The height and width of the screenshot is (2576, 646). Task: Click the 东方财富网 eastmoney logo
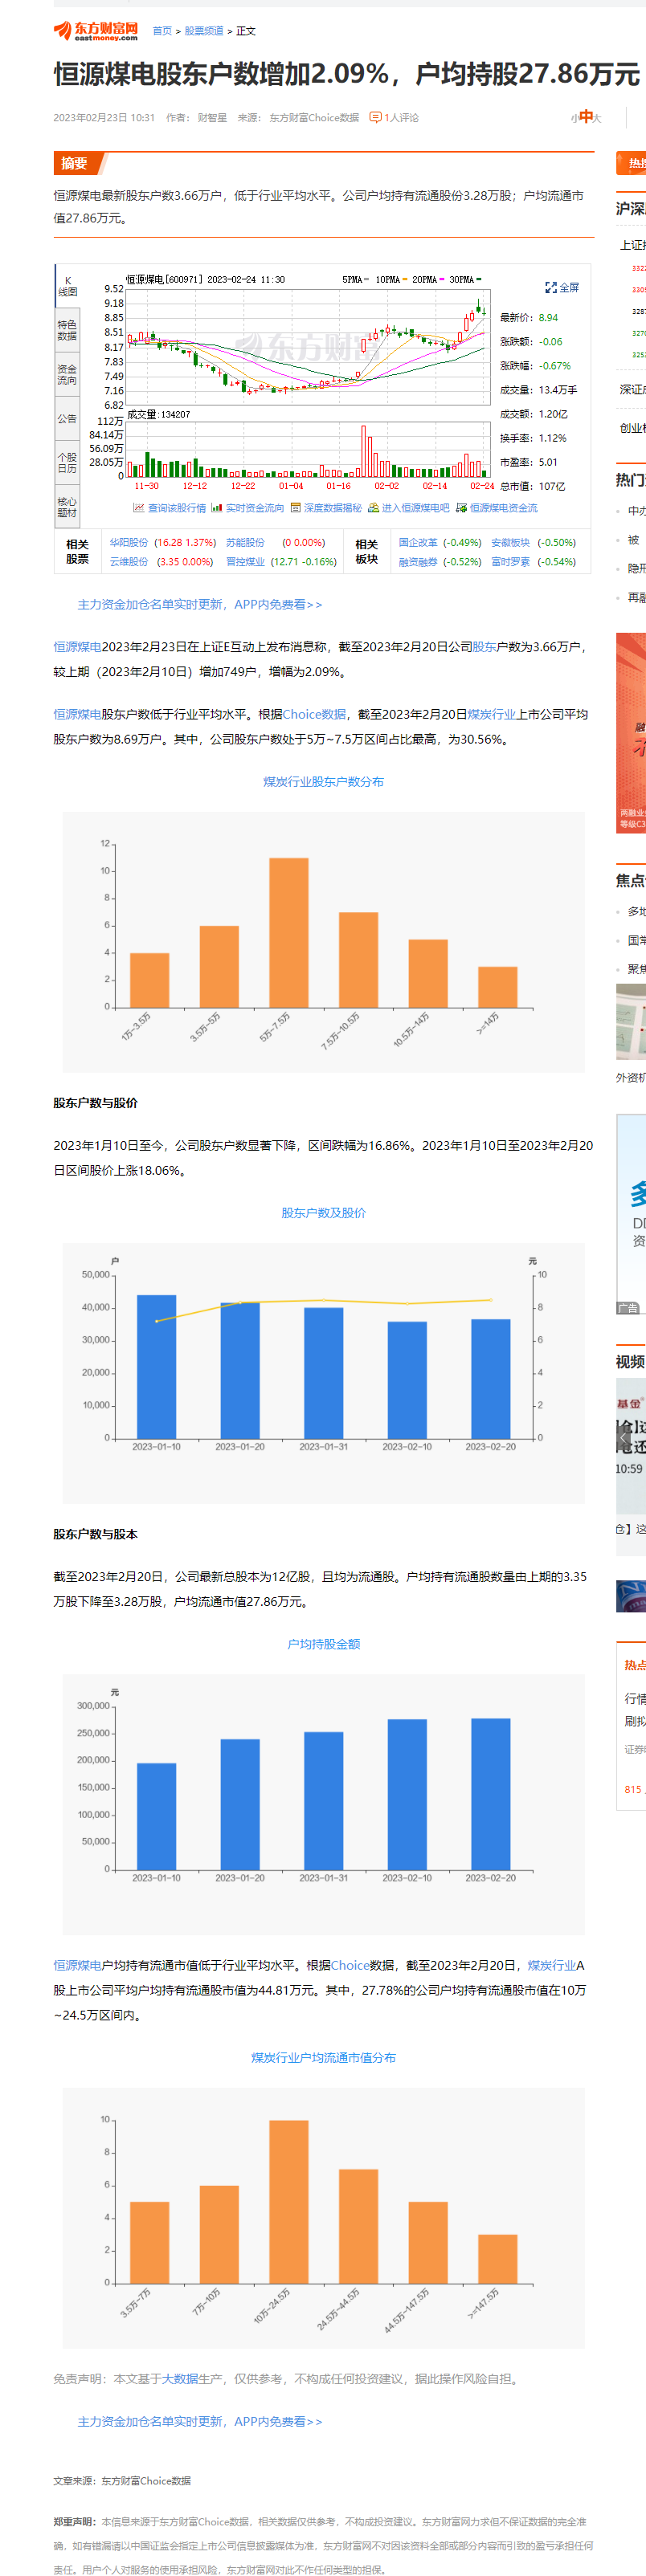pos(95,31)
